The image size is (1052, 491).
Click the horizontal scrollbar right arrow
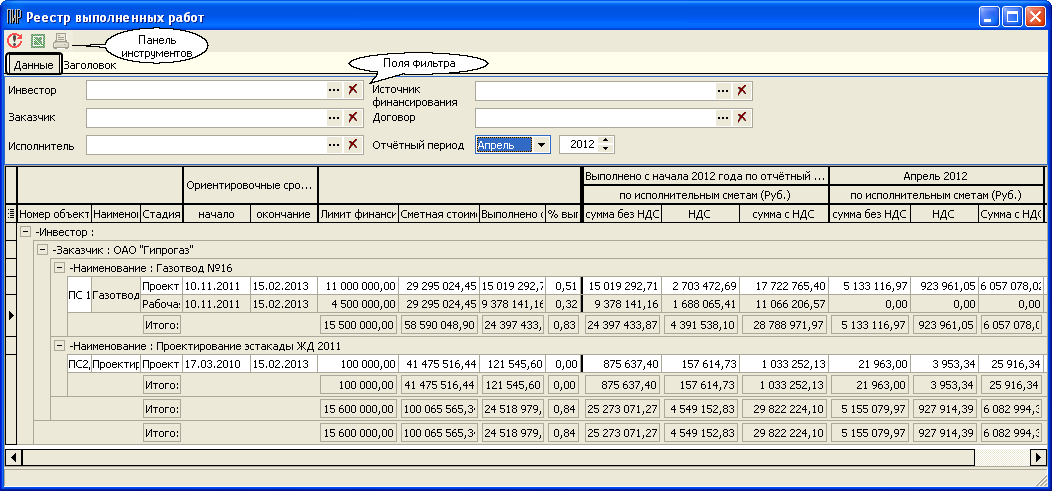point(1038,456)
